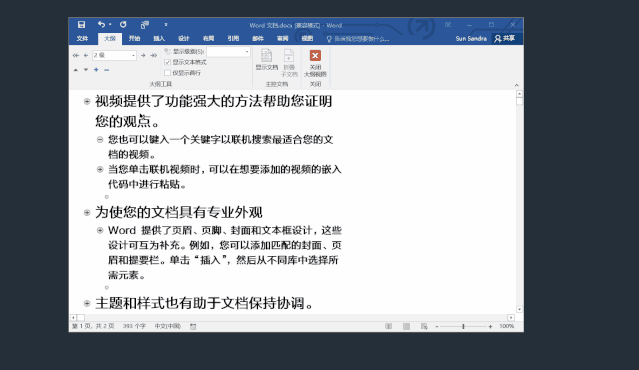
Task: Click the 共享 (Share) button
Action: (x=505, y=38)
